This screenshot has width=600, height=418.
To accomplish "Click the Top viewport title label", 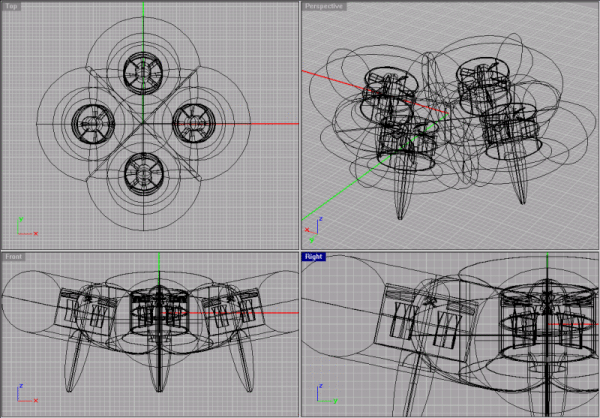I will 12,6.
